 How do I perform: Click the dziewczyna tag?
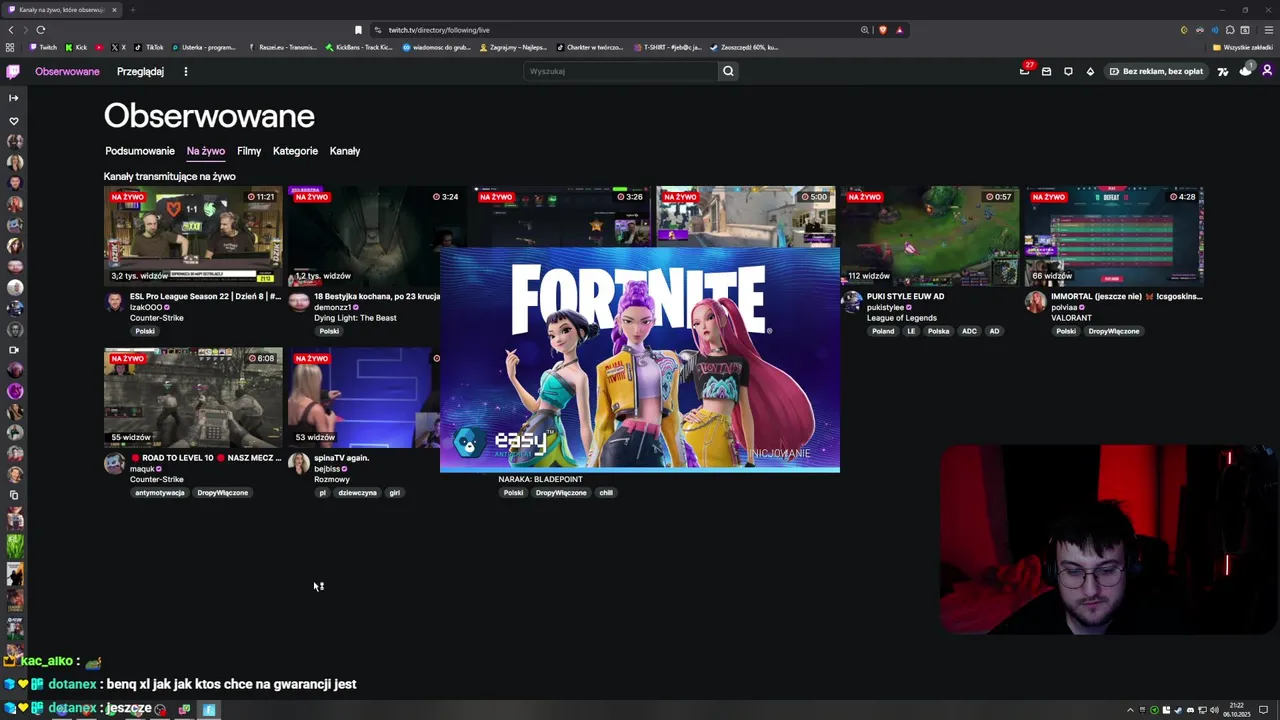(357, 492)
